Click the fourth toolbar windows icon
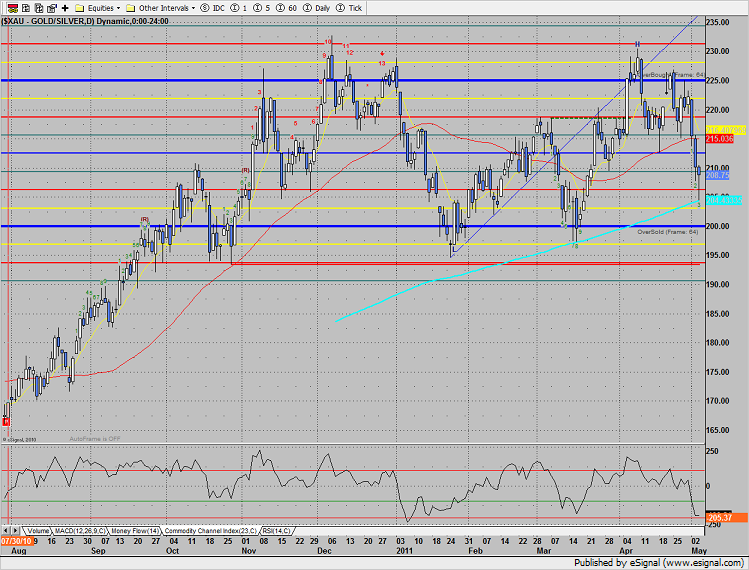749x570 pixels. click(x=52, y=8)
